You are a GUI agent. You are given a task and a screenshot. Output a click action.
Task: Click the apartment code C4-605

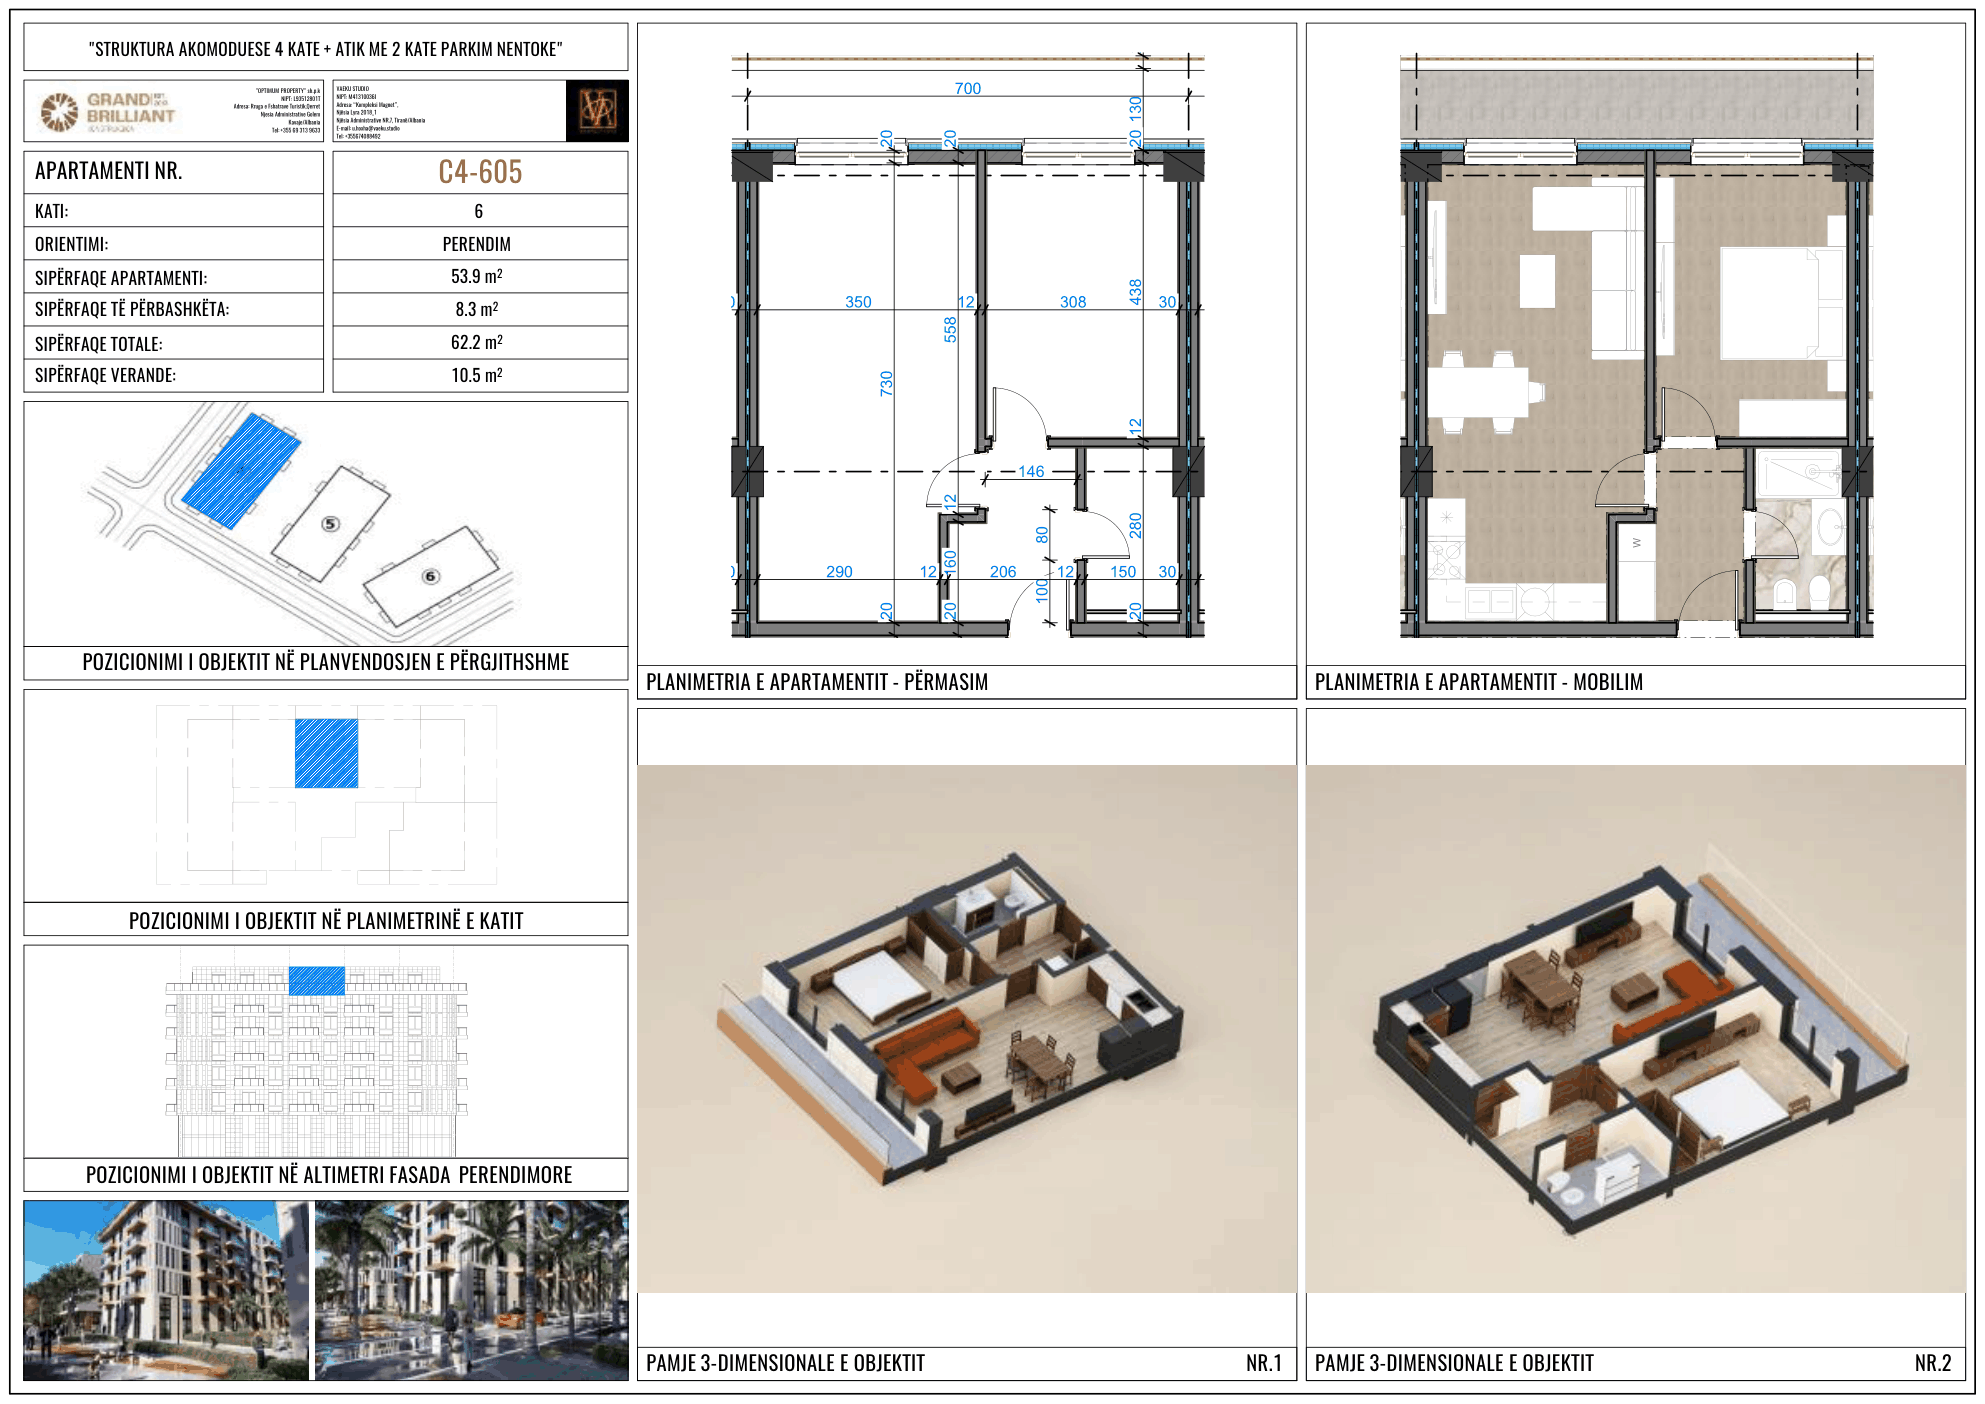pos(480,172)
